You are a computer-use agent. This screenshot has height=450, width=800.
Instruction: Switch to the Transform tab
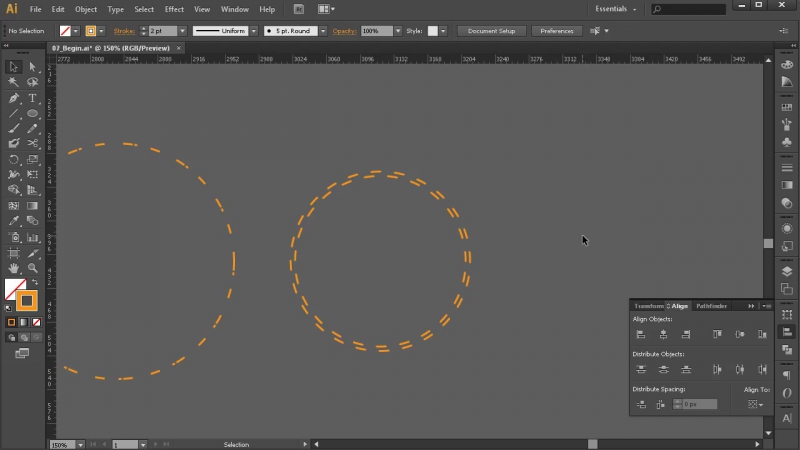coord(648,306)
